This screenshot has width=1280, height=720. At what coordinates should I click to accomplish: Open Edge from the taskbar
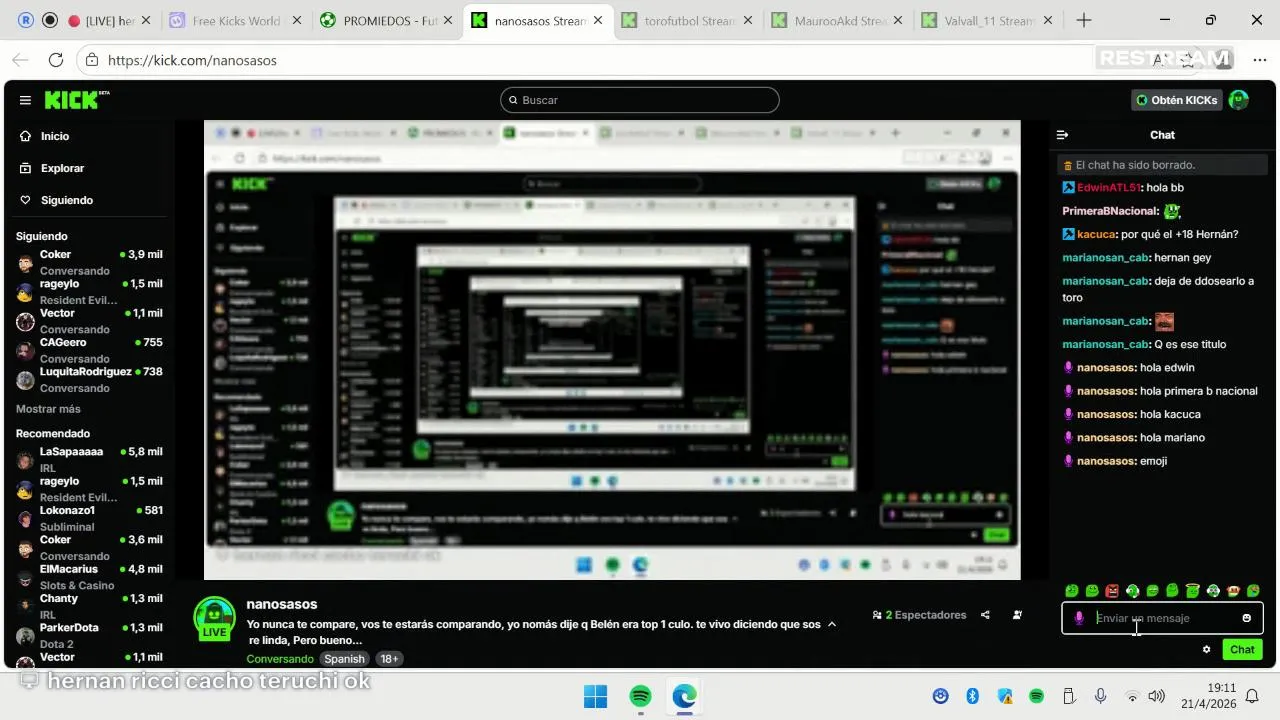pyautogui.click(x=685, y=696)
